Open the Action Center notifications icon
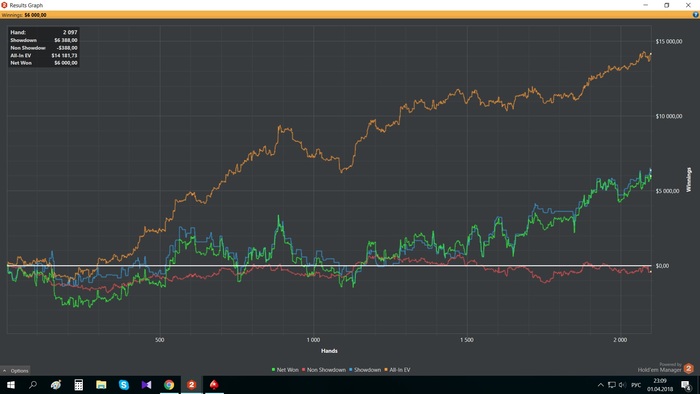Screen dimensions: 700x394 tap(686, 385)
